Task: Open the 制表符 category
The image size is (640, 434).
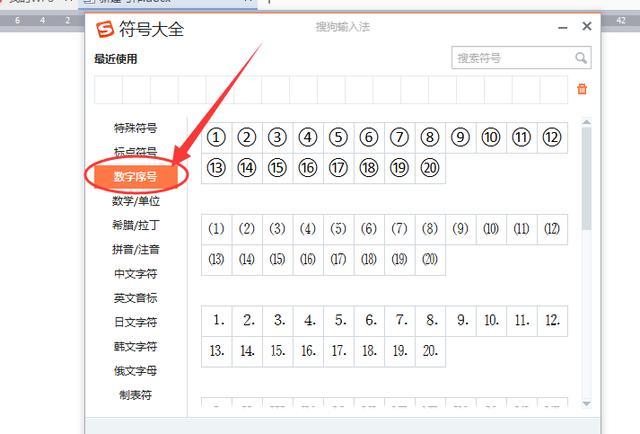Action: 136,395
